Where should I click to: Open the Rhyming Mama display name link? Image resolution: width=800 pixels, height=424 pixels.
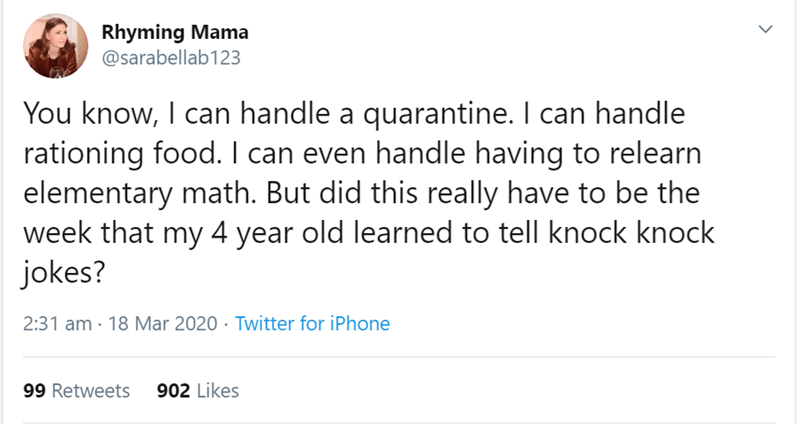tap(161, 31)
